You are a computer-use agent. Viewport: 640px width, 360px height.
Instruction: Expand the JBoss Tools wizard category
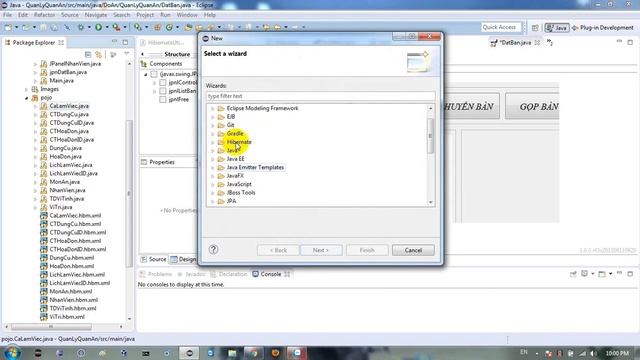(213, 193)
